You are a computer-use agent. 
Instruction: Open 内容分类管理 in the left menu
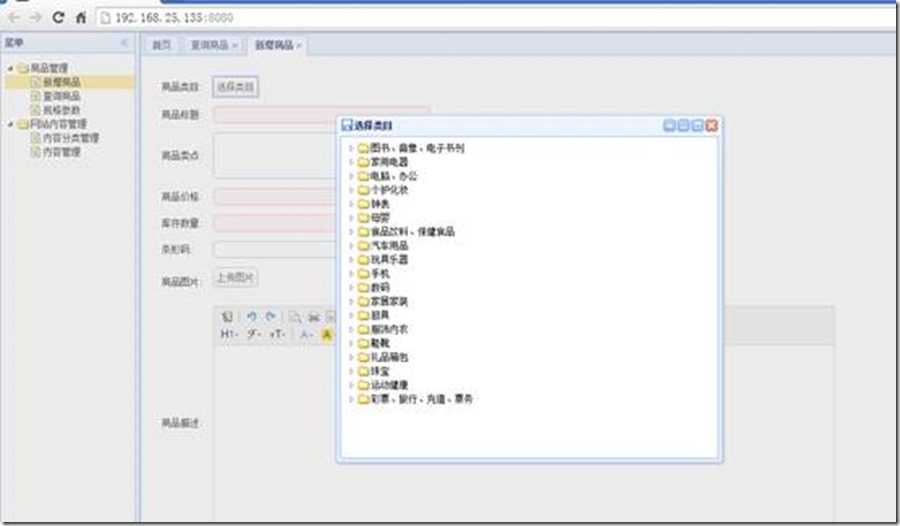[71, 138]
